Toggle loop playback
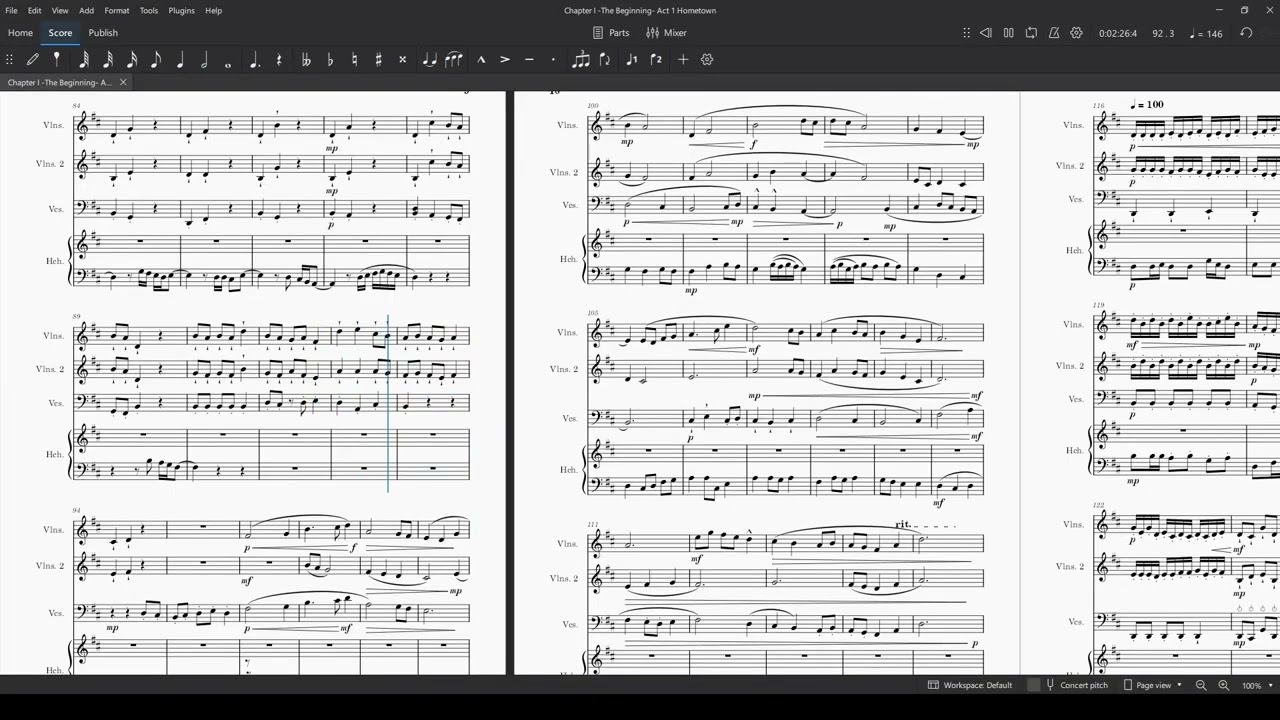 tap(1031, 33)
